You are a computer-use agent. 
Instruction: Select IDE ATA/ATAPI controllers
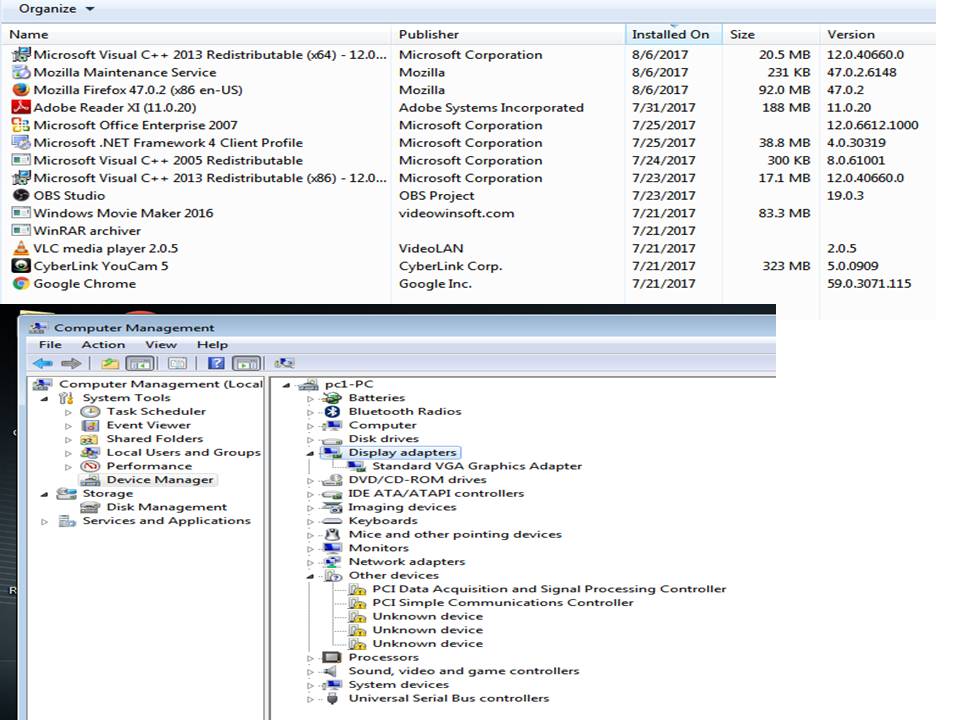point(436,493)
